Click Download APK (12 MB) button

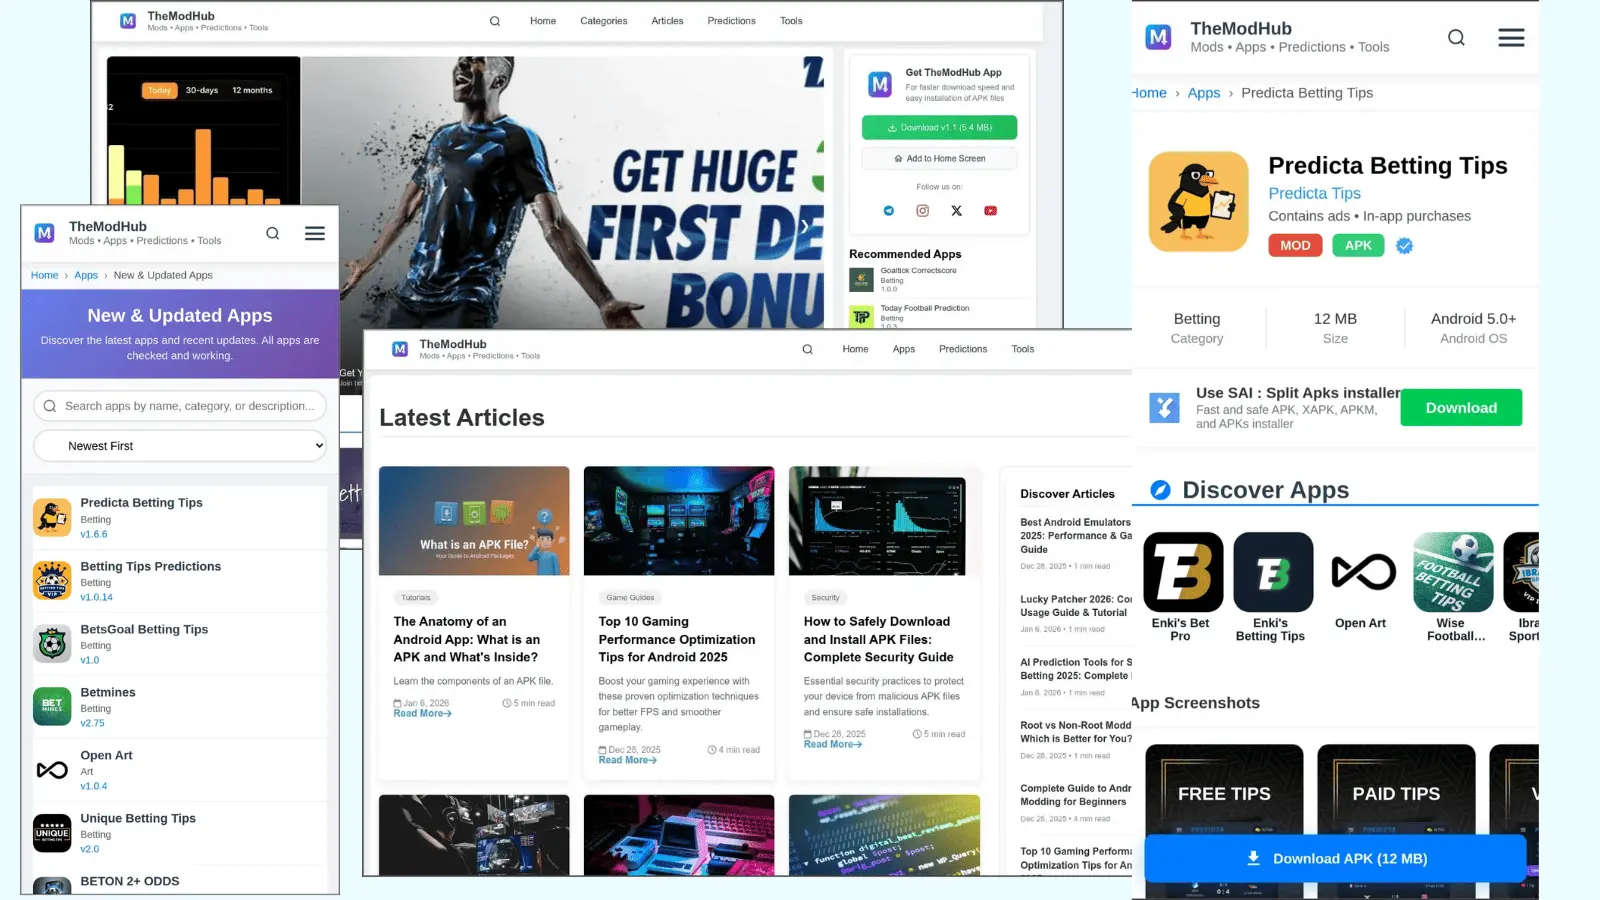pyautogui.click(x=1335, y=859)
